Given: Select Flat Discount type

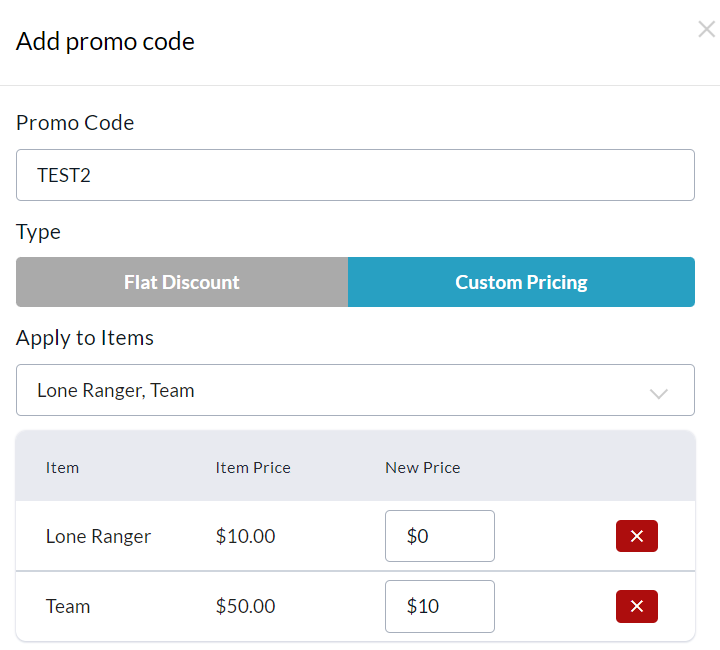Looking at the screenshot, I should 182,282.
